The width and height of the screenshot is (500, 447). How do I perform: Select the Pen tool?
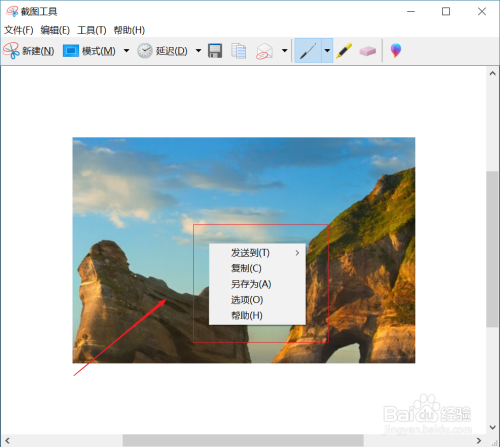click(308, 51)
